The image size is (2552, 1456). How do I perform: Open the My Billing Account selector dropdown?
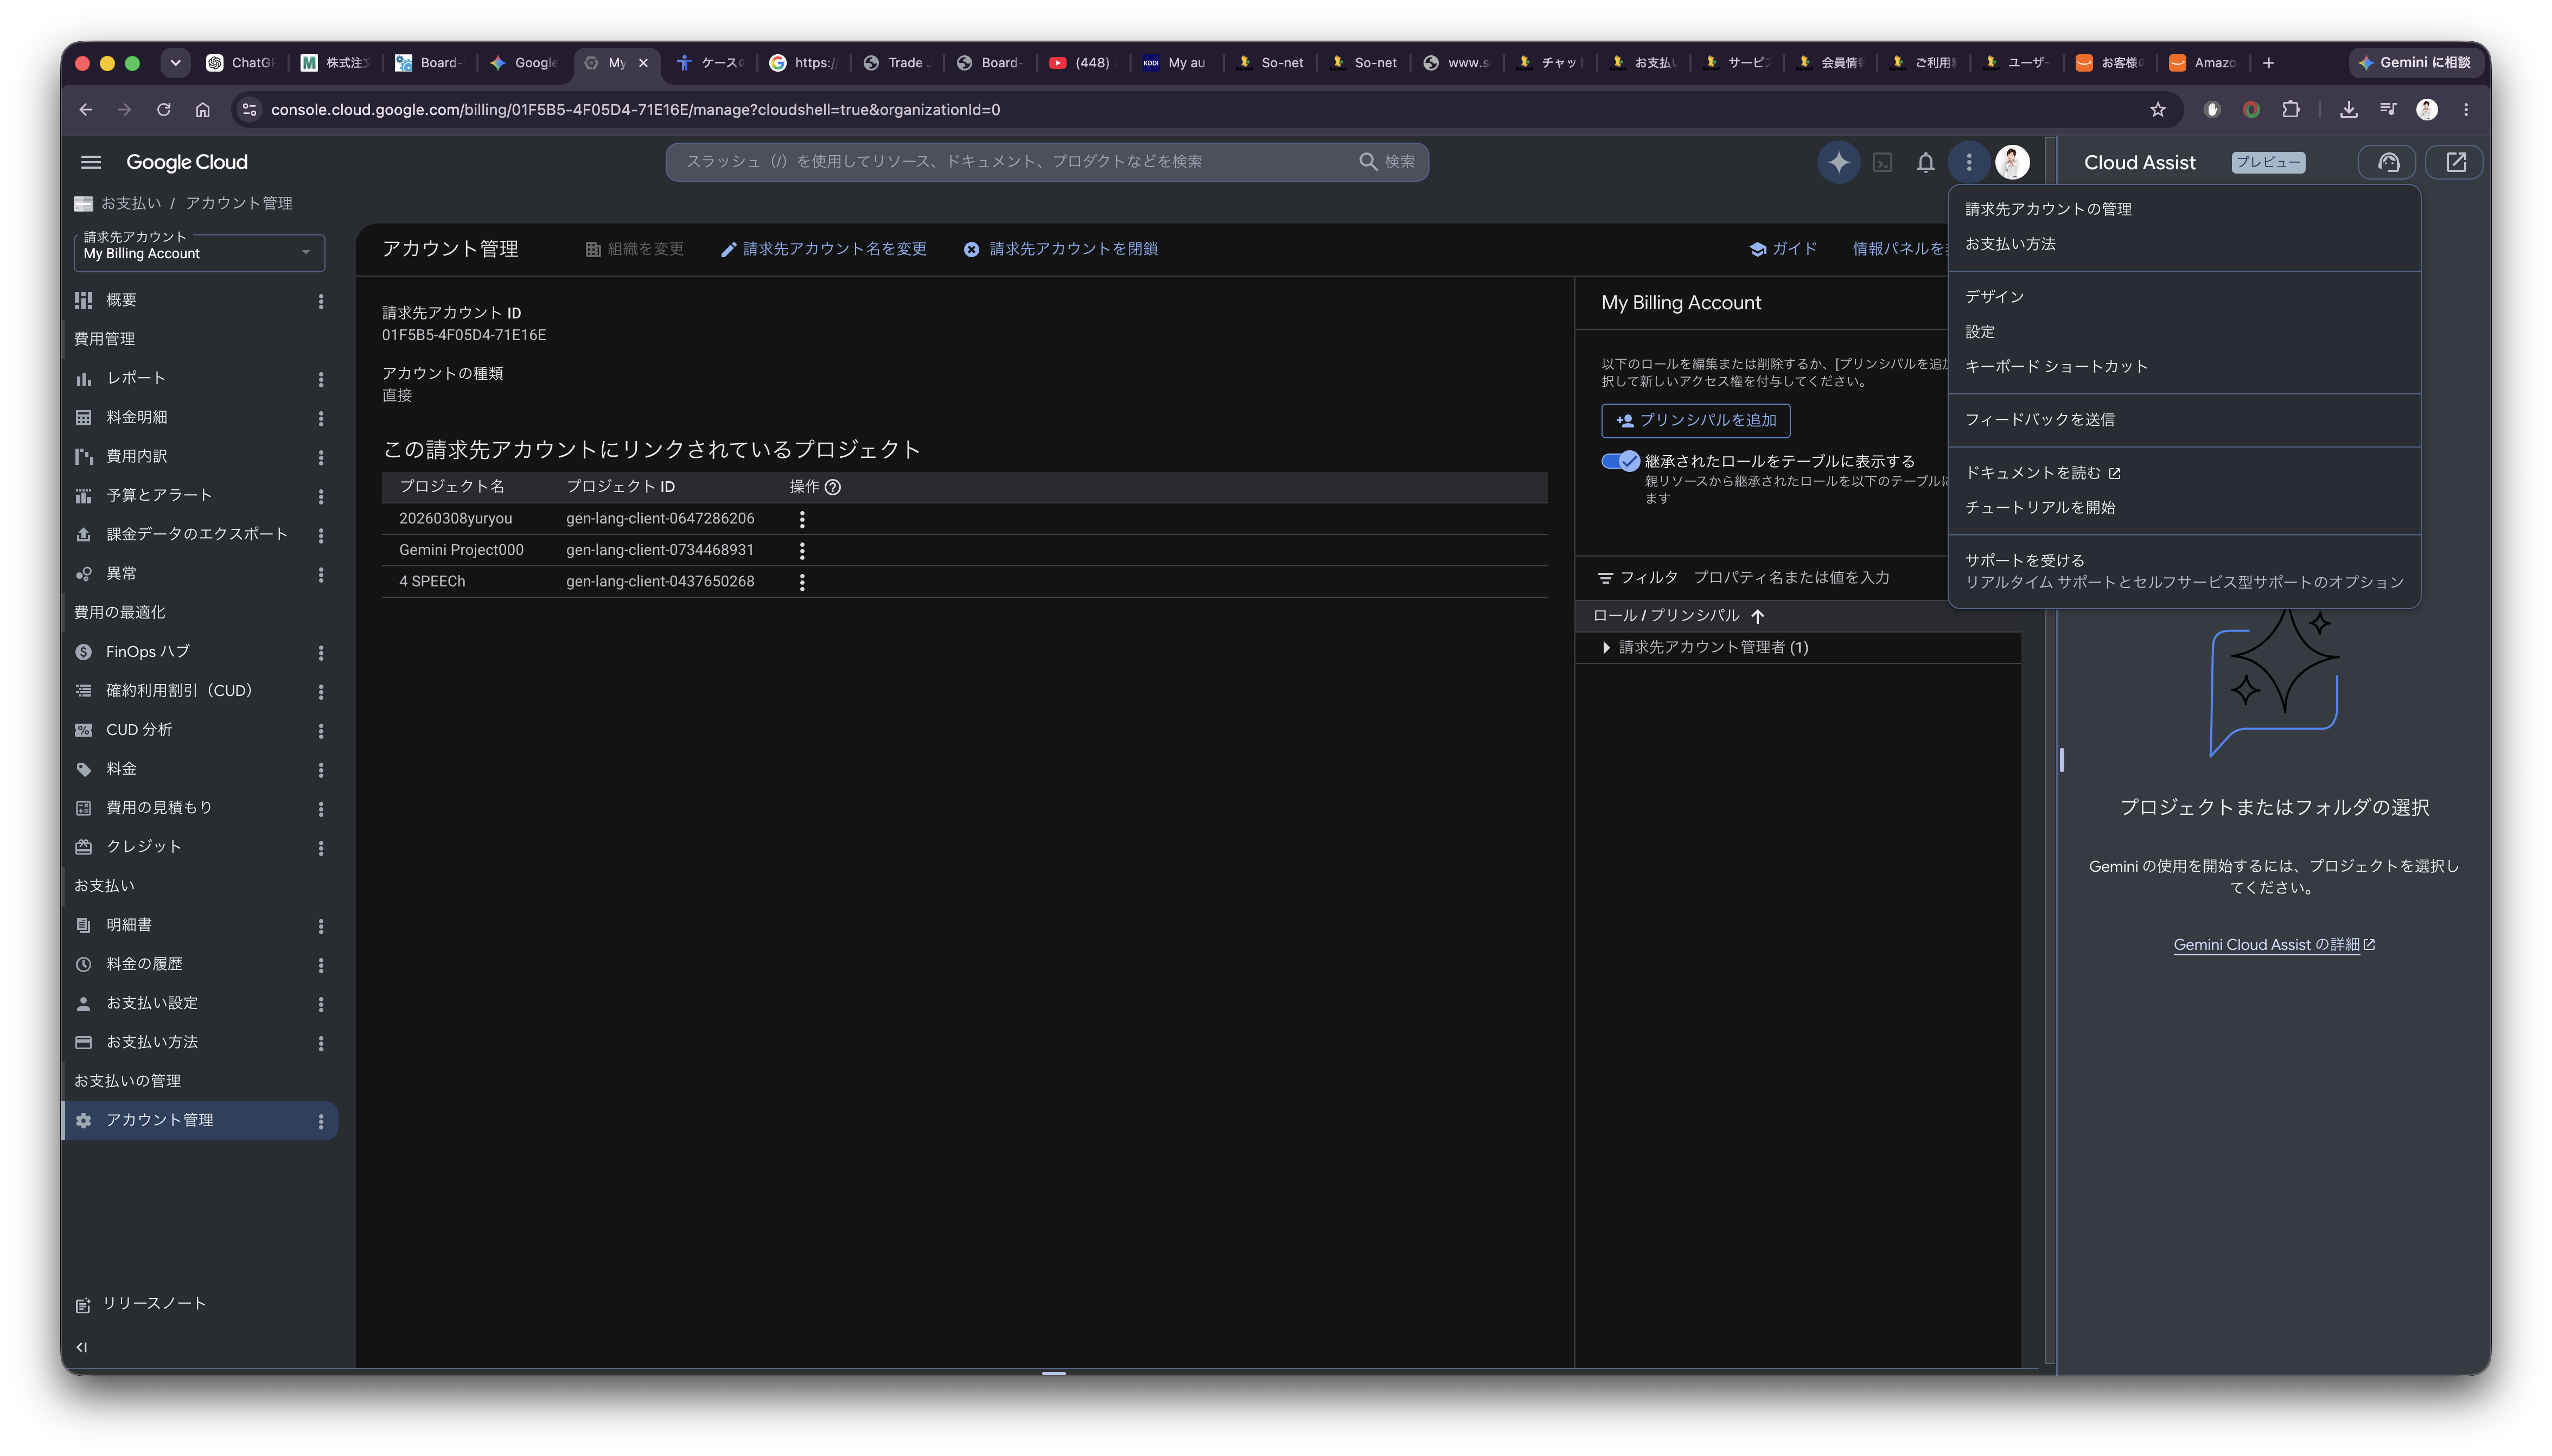[x=199, y=252]
